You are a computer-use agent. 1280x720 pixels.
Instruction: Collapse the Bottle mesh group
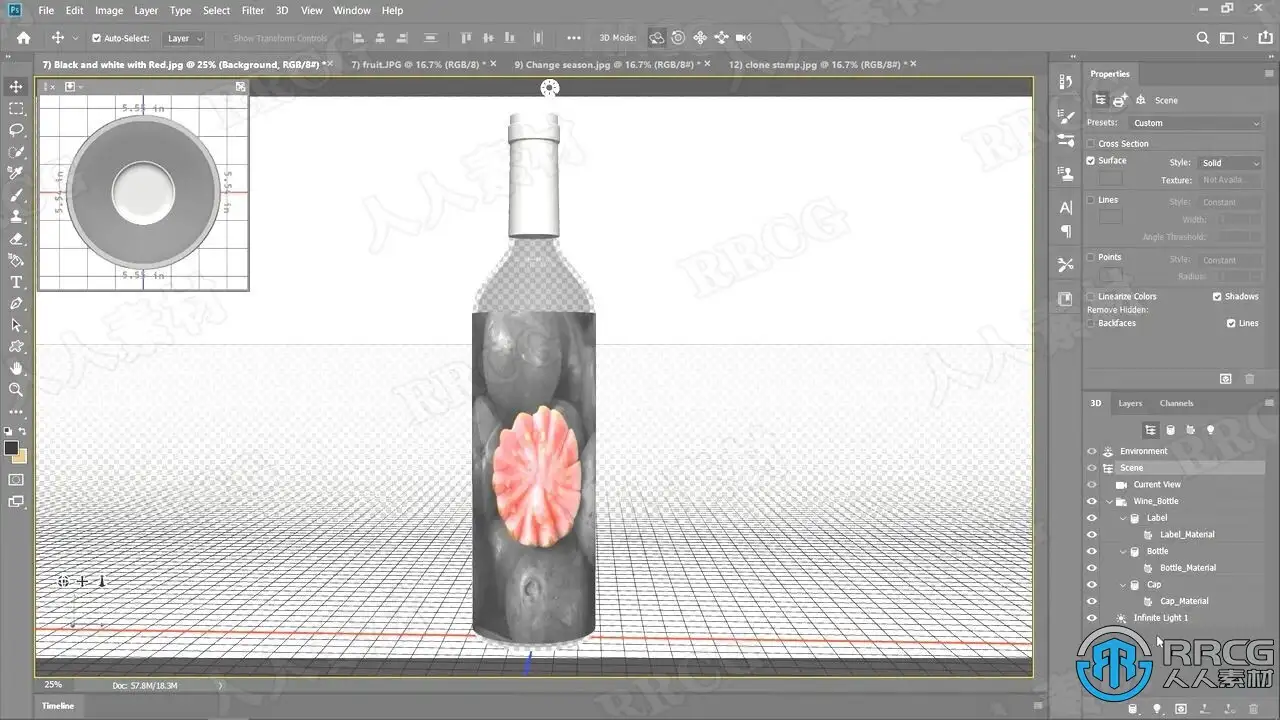point(1123,551)
